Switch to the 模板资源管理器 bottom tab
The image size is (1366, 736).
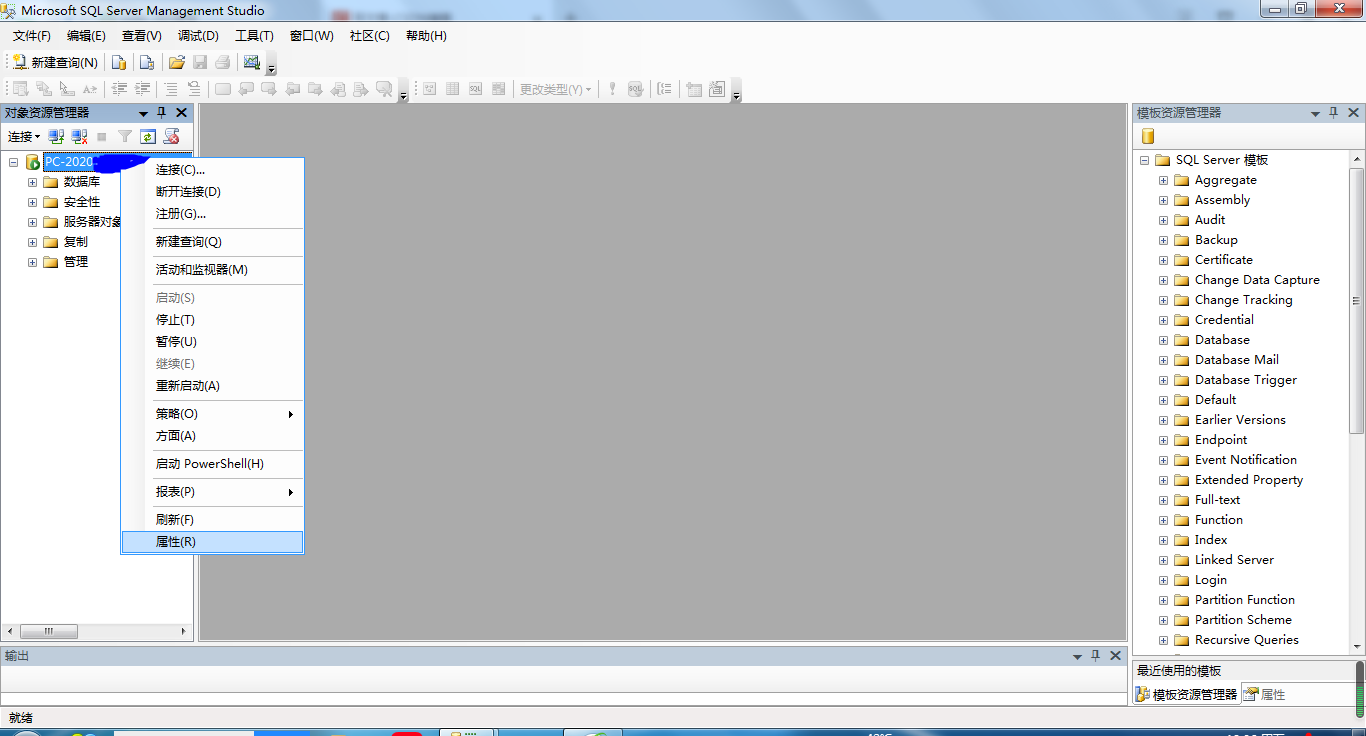click(x=1187, y=694)
